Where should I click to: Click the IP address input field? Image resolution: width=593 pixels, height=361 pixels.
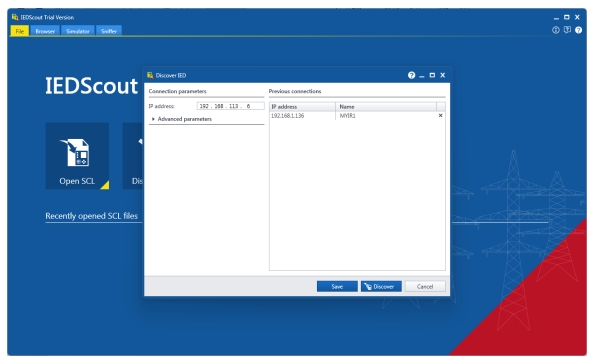click(x=231, y=106)
